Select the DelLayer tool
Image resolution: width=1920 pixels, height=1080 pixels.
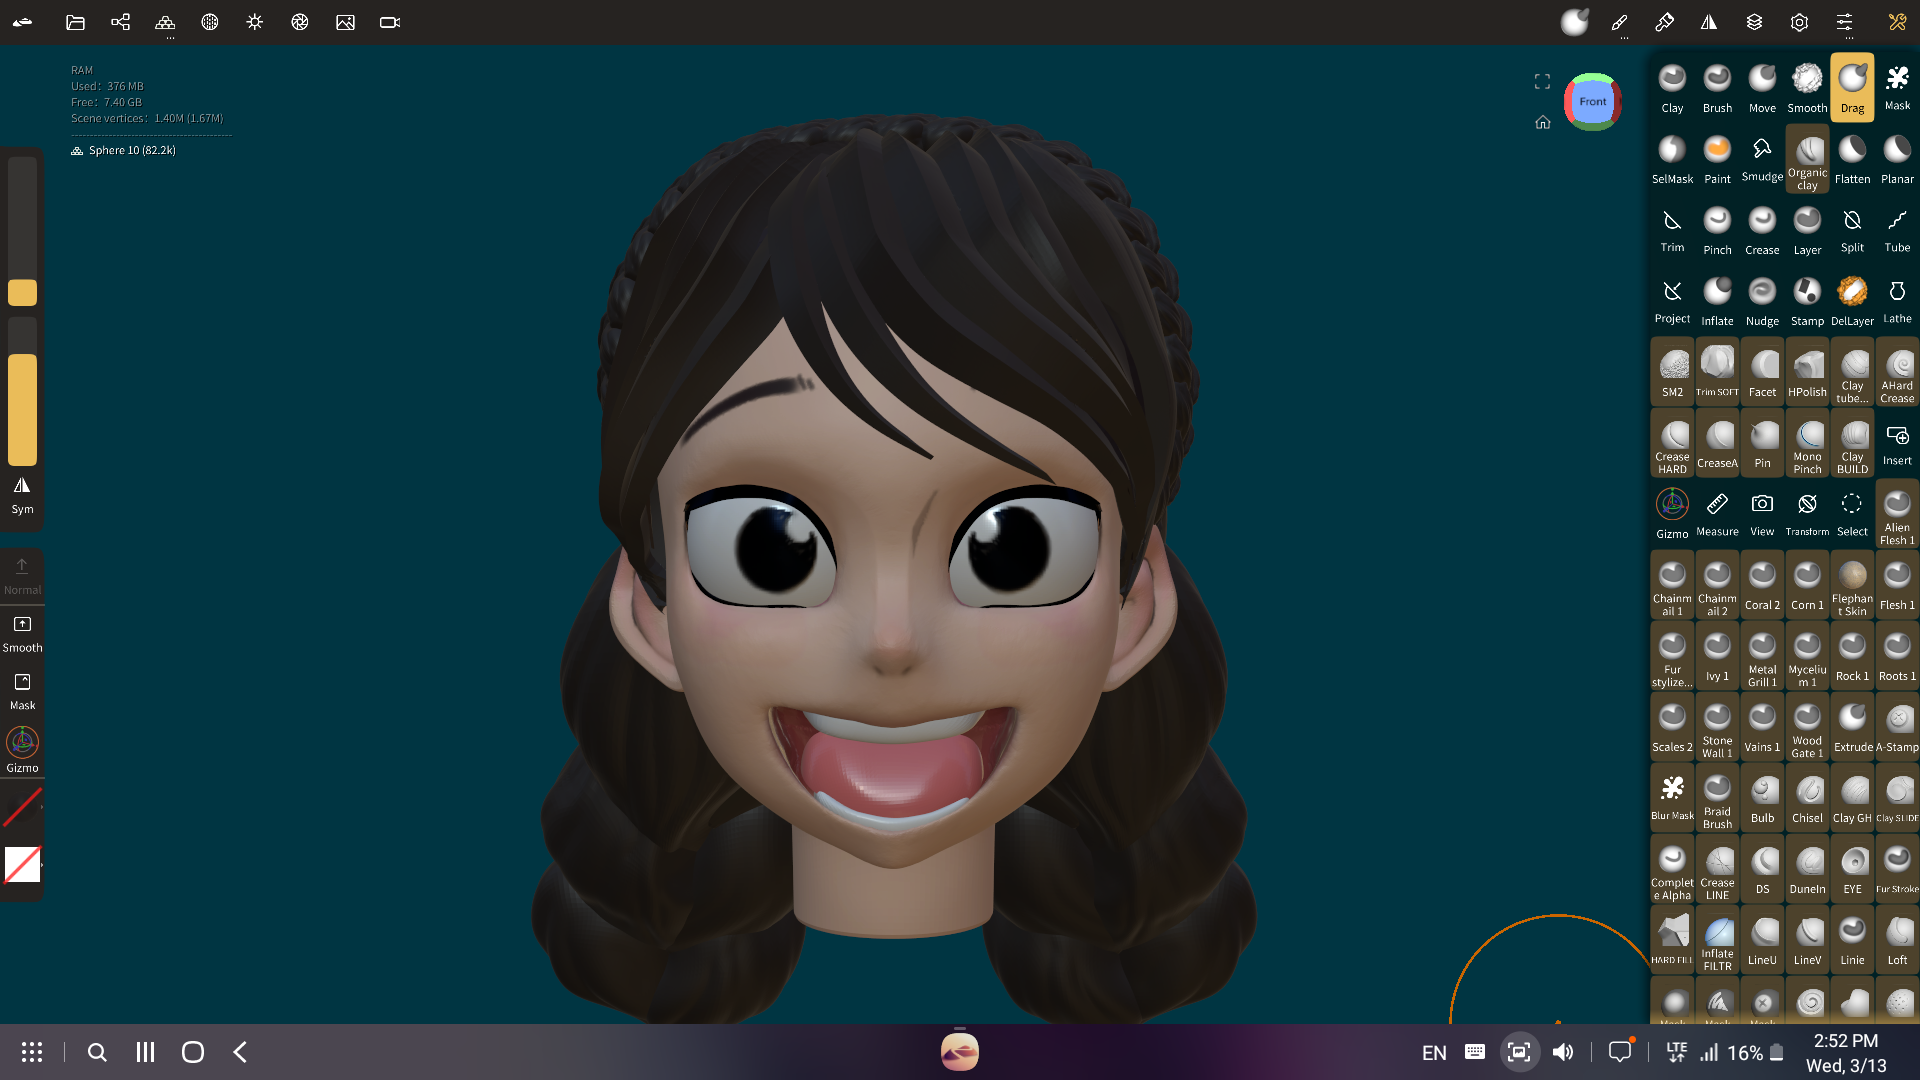coord(1852,301)
